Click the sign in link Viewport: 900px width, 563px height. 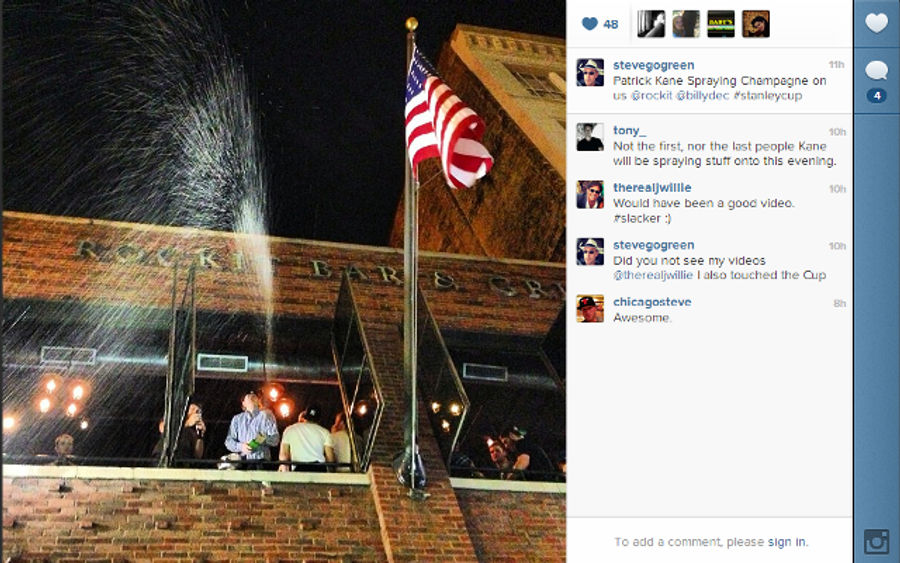coord(786,542)
